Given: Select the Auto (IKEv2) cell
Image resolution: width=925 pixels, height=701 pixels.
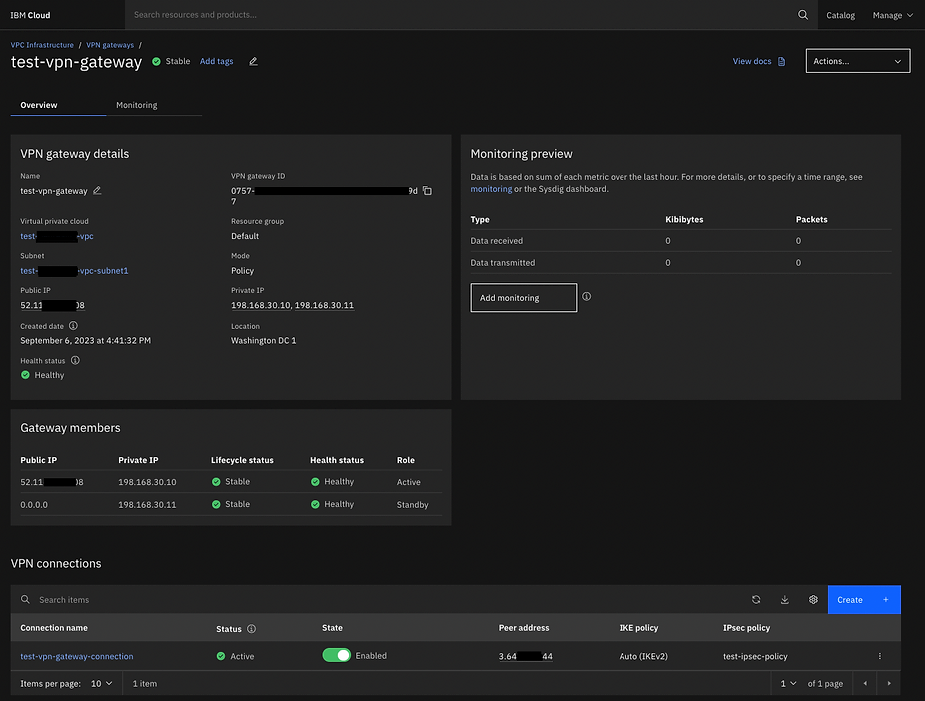Looking at the screenshot, I should pyautogui.click(x=644, y=656).
